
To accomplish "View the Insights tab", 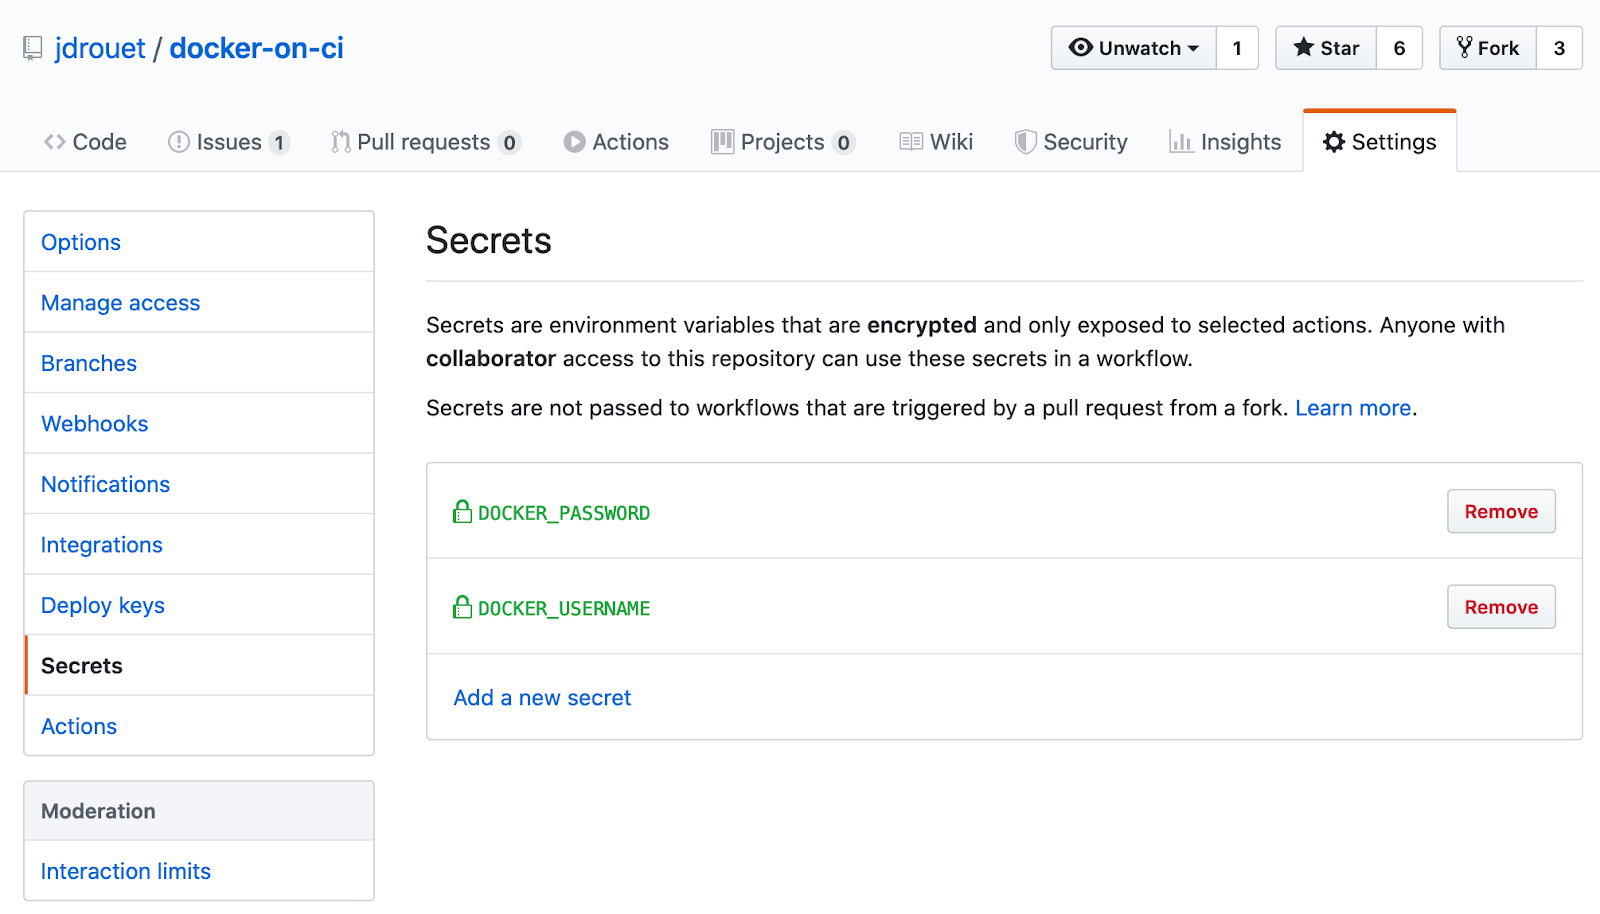I will (1225, 142).
